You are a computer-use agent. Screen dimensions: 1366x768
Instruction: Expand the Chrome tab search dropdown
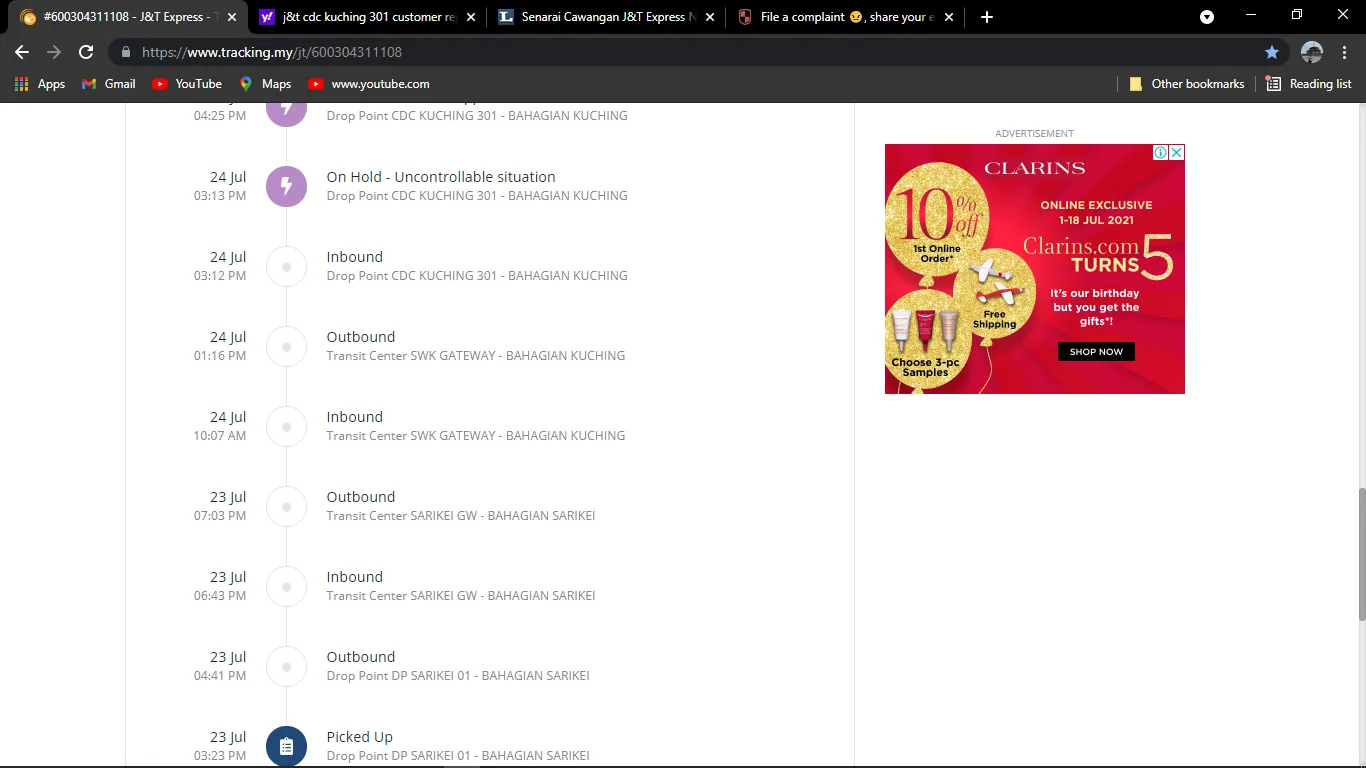pos(1207,17)
